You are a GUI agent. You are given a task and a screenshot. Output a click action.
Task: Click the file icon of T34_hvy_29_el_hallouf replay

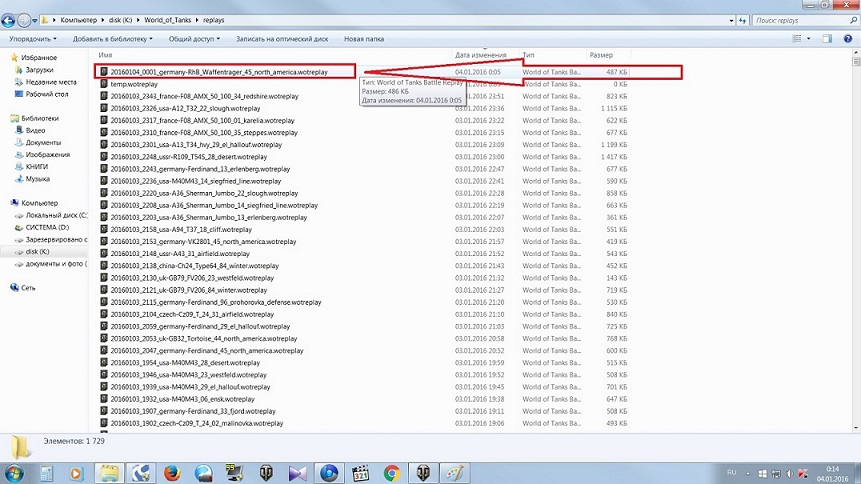104,144
